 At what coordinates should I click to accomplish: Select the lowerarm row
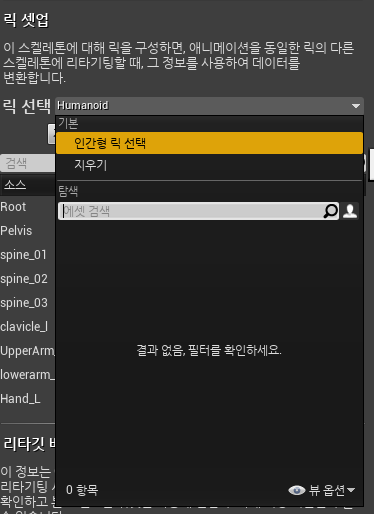click(27, 375)
